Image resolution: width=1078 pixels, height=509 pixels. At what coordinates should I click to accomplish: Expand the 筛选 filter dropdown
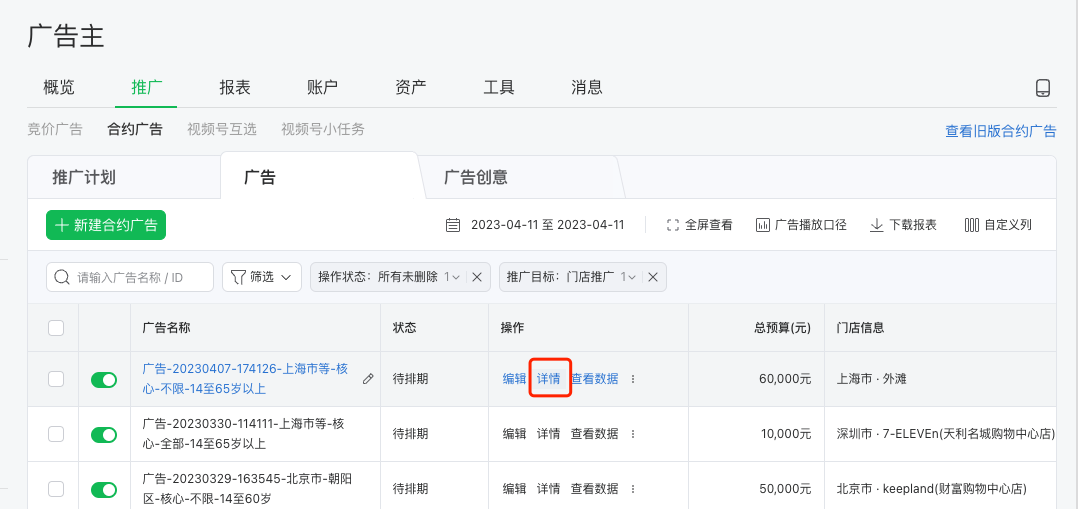262,277
